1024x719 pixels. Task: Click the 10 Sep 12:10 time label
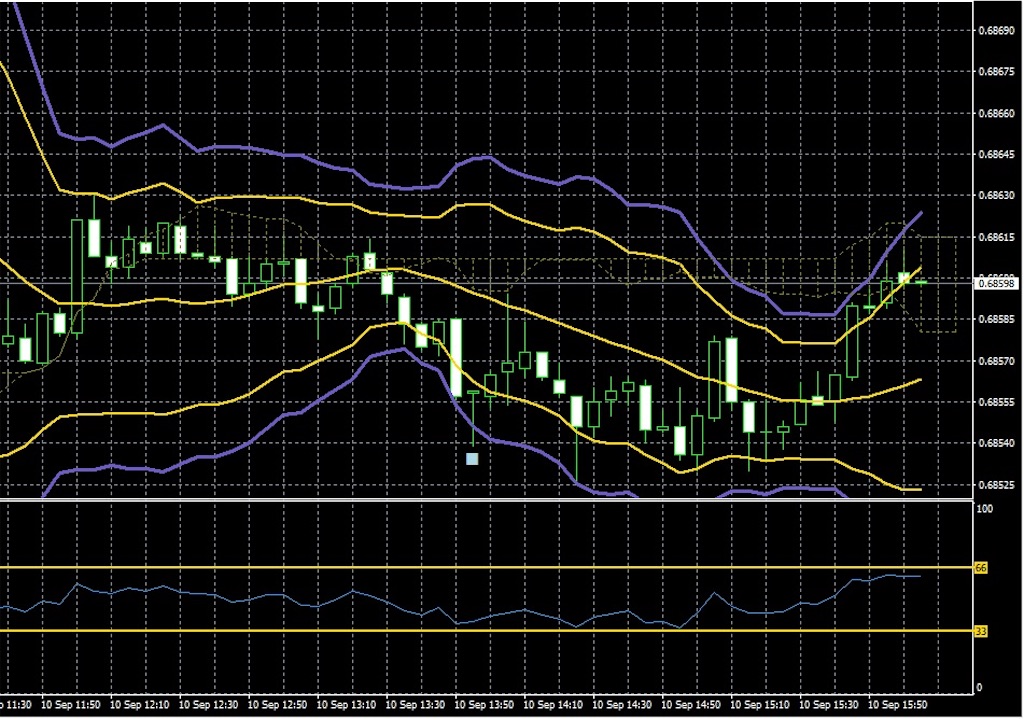(139, 705)
